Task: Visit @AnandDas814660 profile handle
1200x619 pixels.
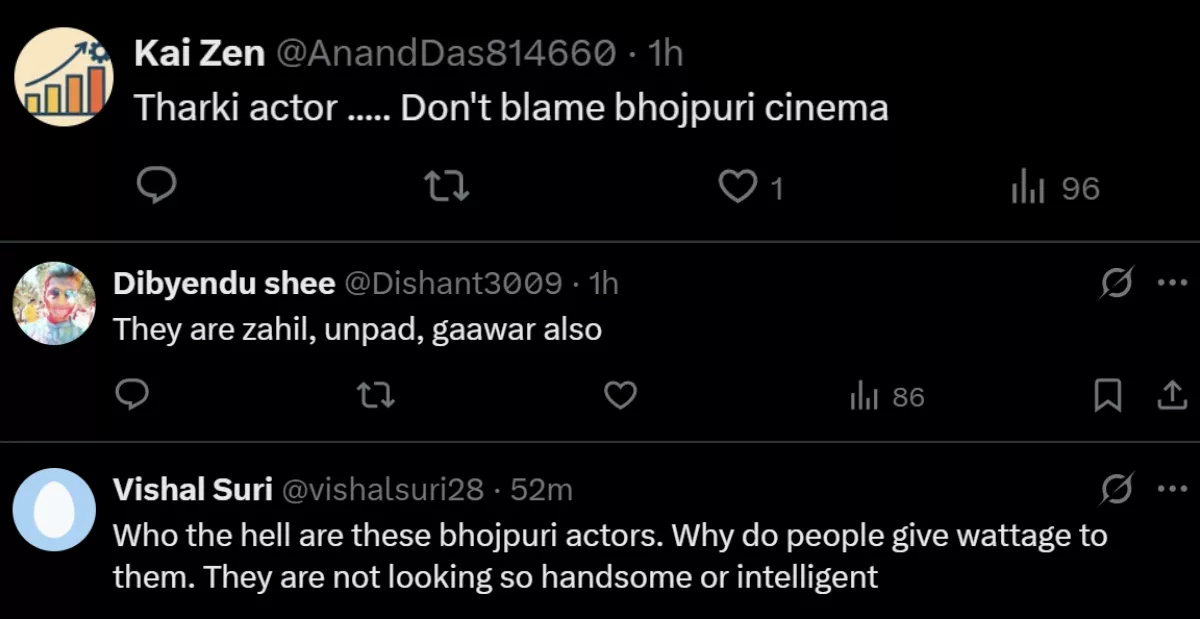Action: (x=445, y=53)
